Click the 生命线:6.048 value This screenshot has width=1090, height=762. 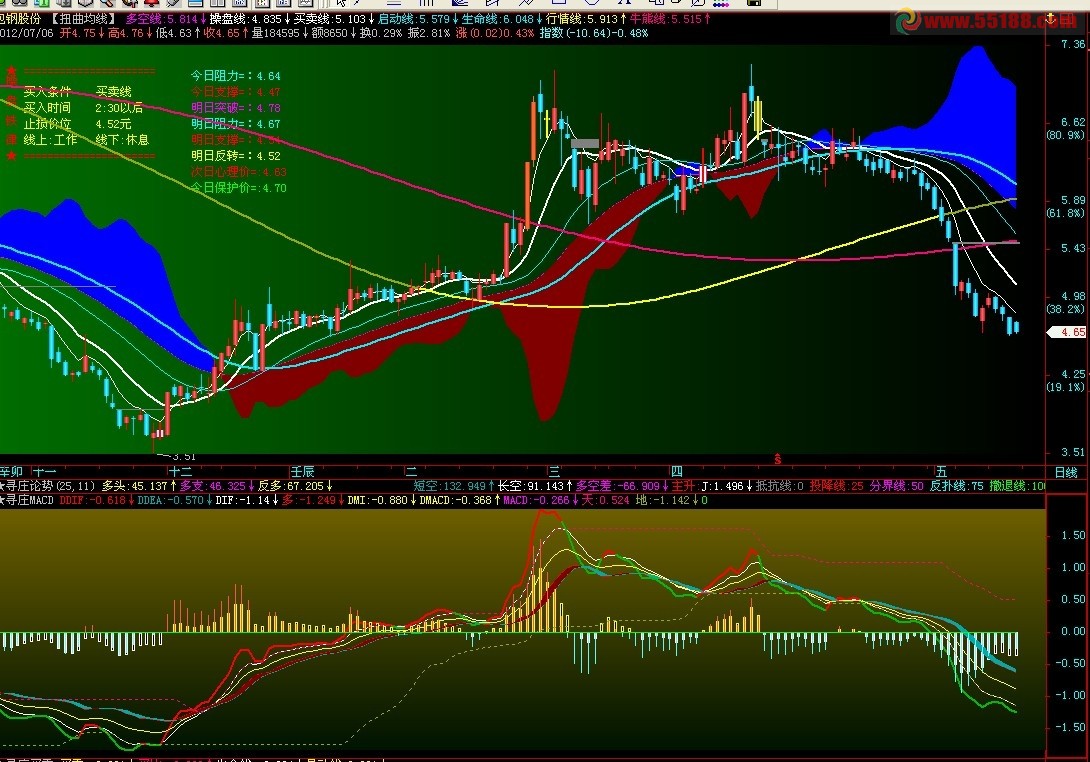(498, 19)
